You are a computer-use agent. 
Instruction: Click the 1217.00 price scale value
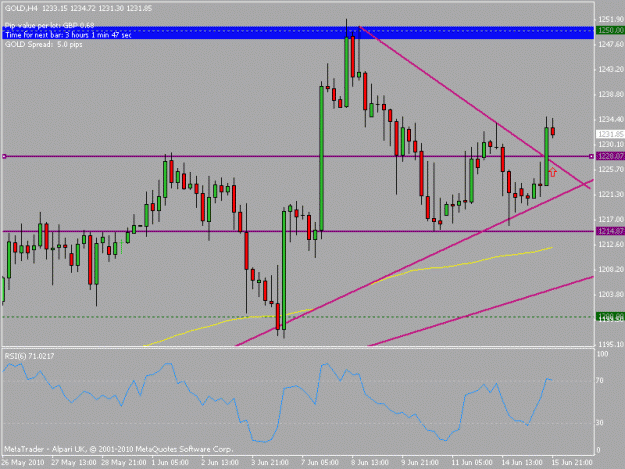pos(611,219)
